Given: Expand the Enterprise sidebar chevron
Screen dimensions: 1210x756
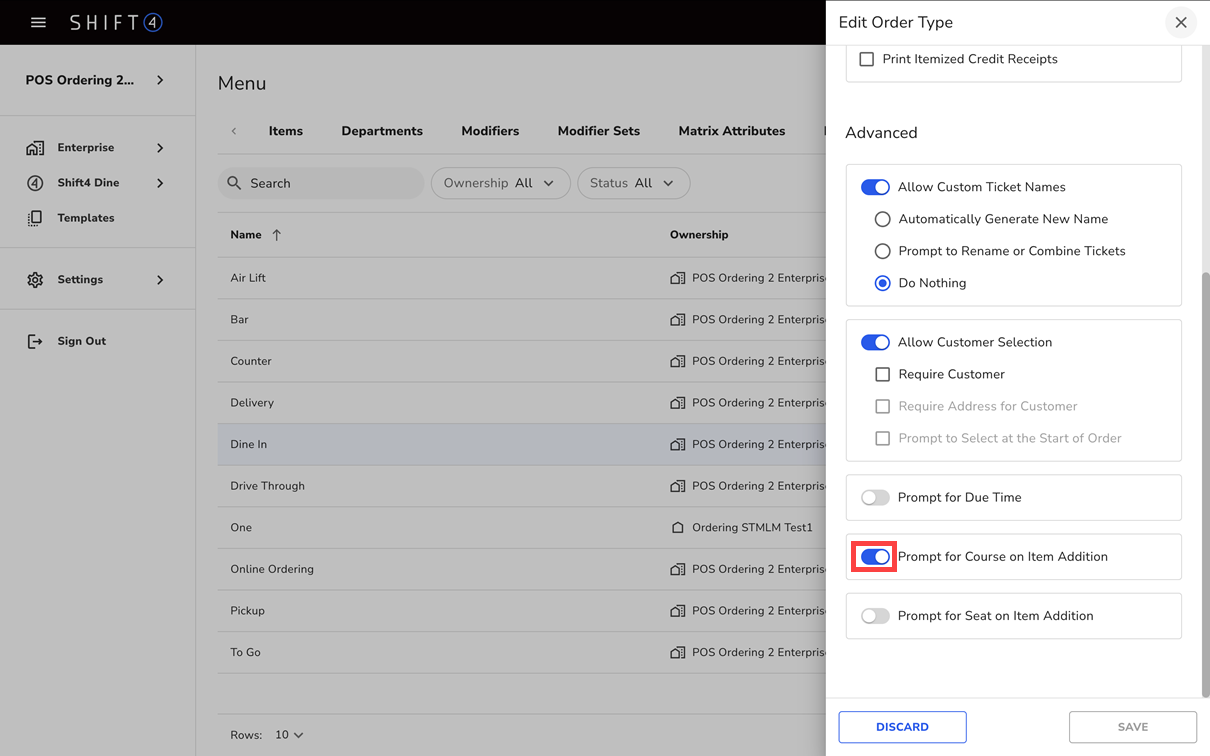Looking at the screenshot, I should click(x=160, y=148).
